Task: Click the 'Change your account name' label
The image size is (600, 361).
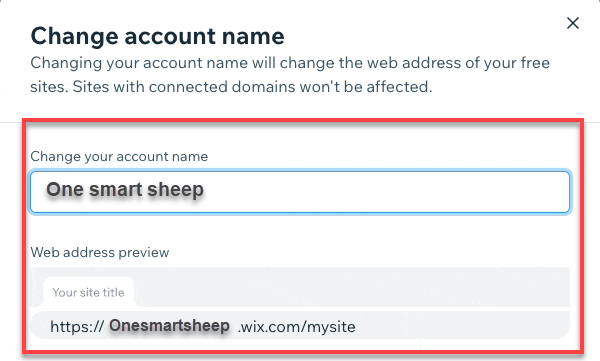Action: 119,156
